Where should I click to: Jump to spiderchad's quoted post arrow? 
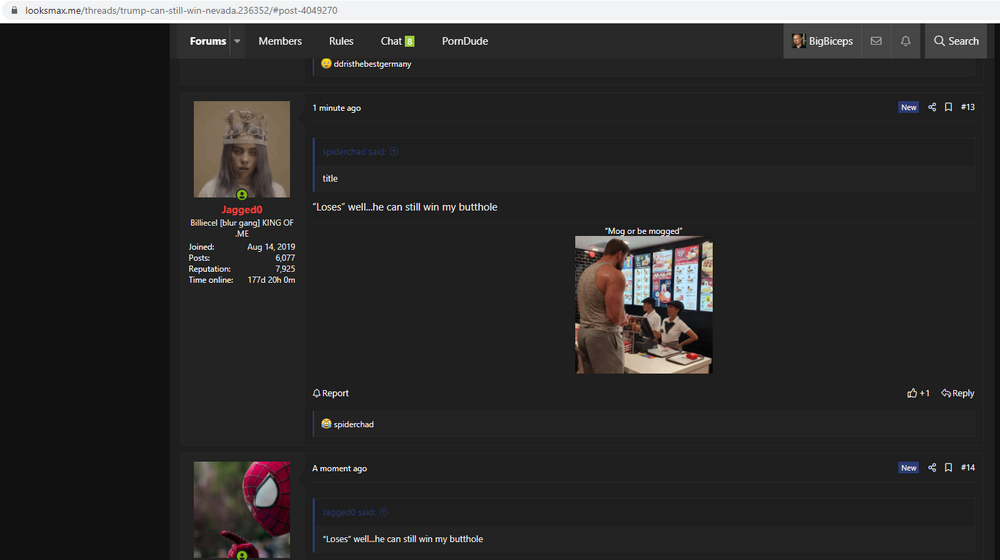(393, 151)
